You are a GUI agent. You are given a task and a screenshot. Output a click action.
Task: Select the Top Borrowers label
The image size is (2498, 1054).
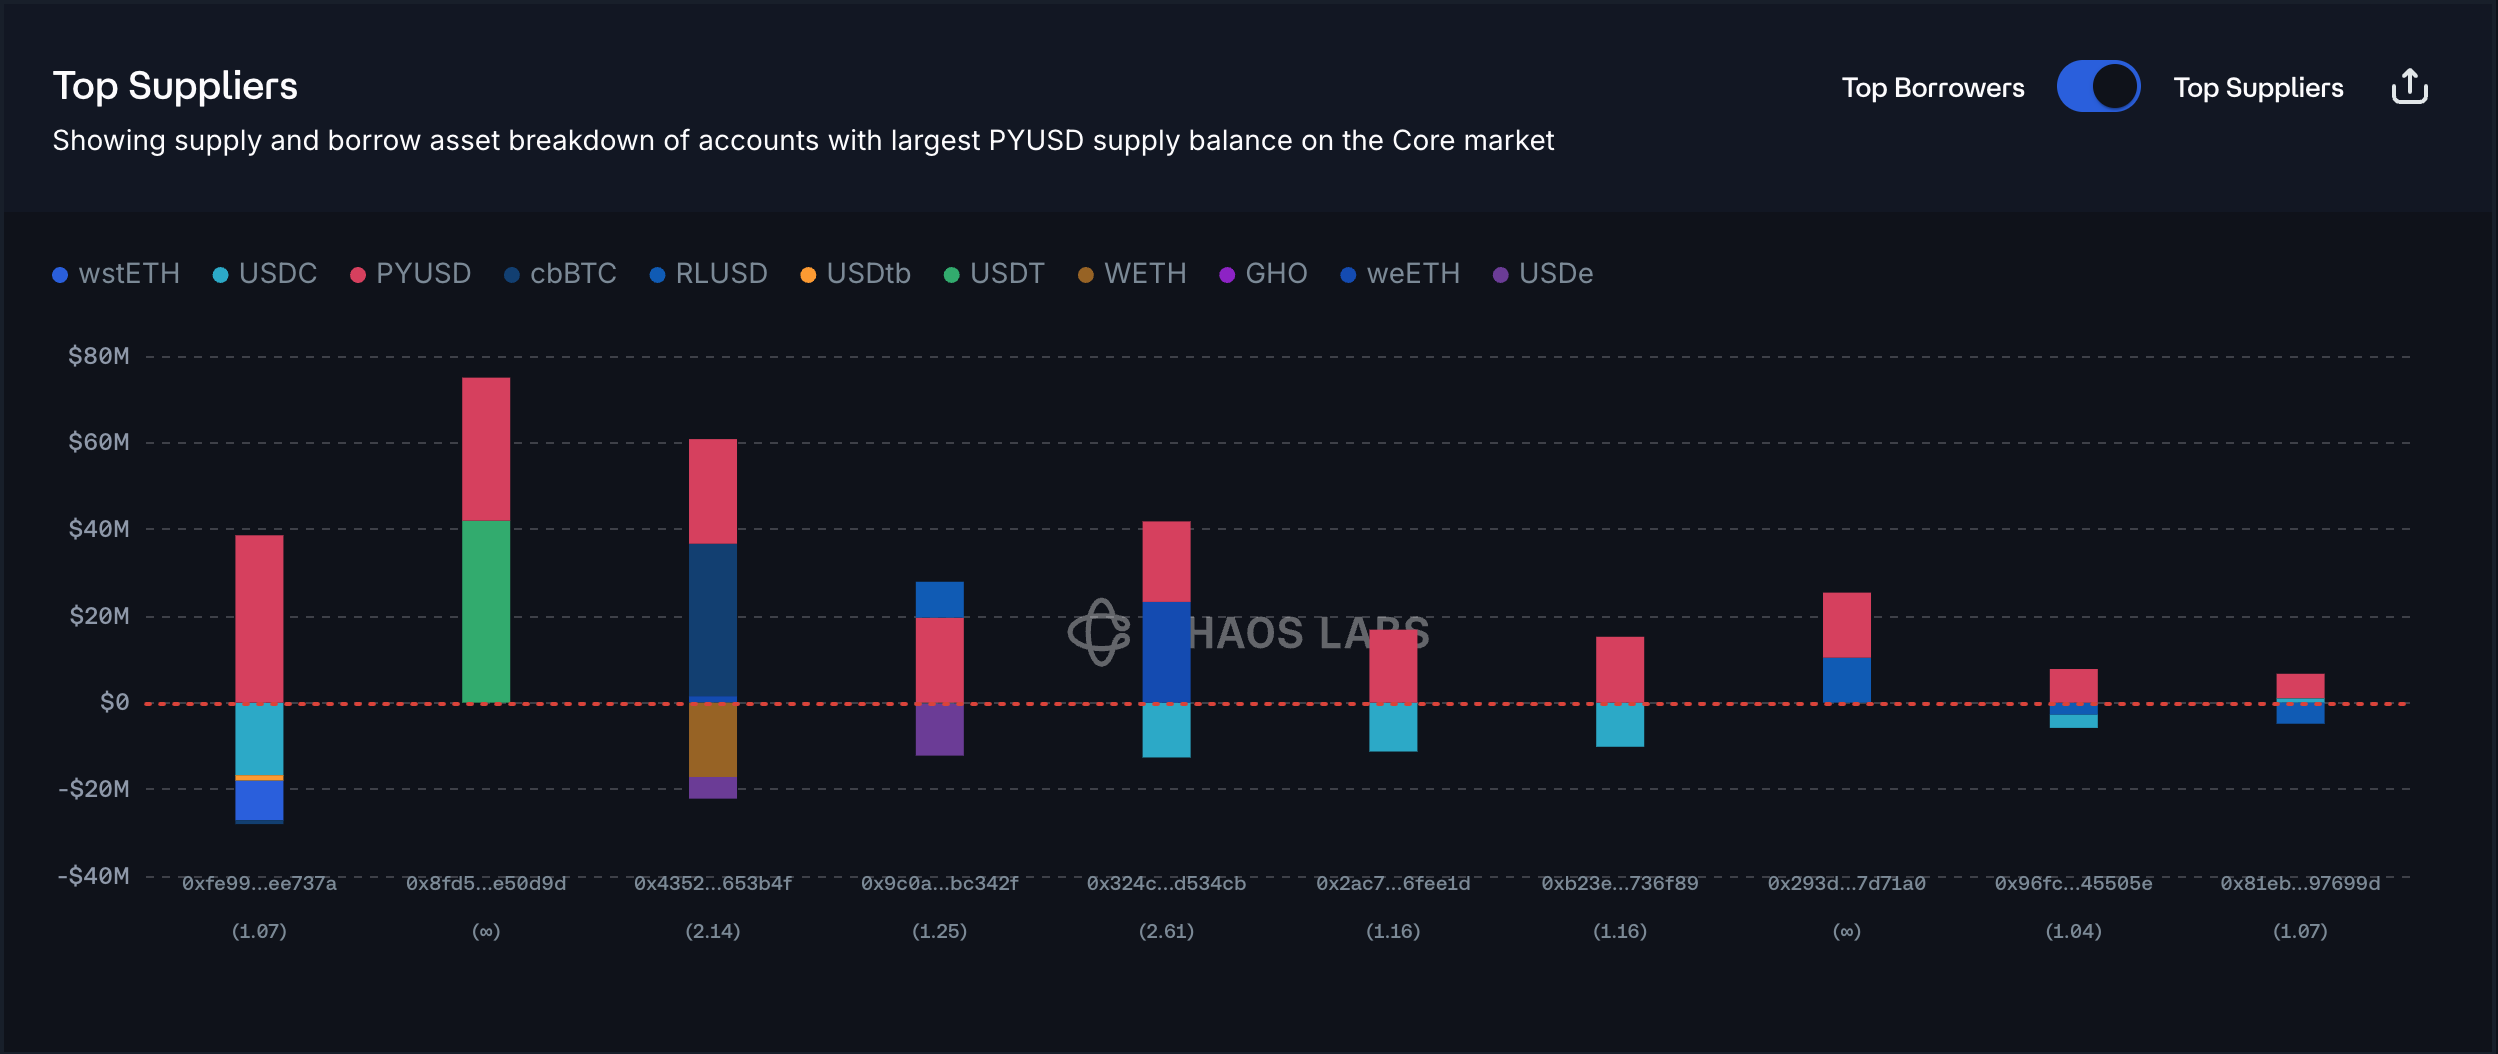tap(1932, 88)
